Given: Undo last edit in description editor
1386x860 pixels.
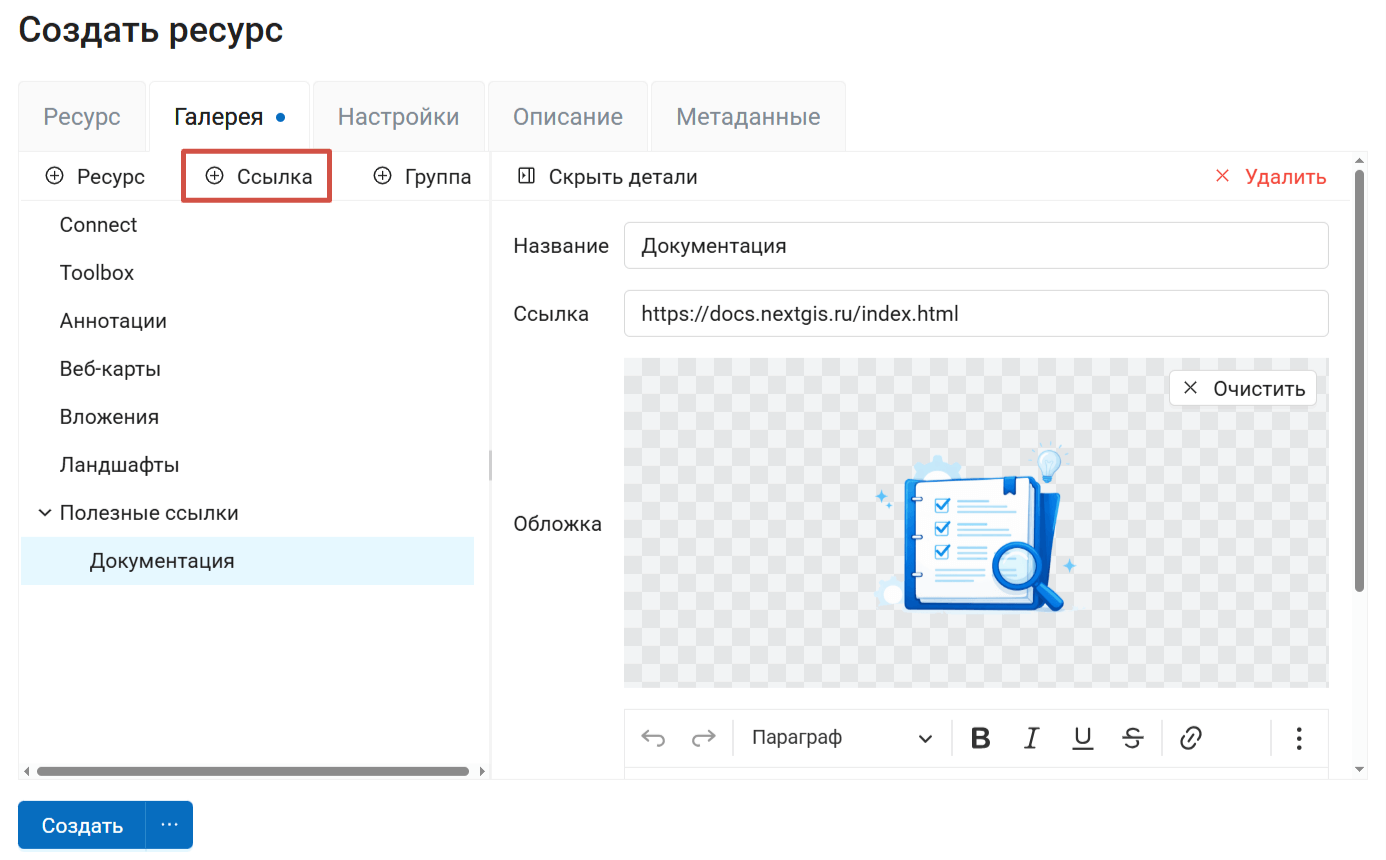Looking at the screenshot, I should pyautogui.click(x=653, y=738).
